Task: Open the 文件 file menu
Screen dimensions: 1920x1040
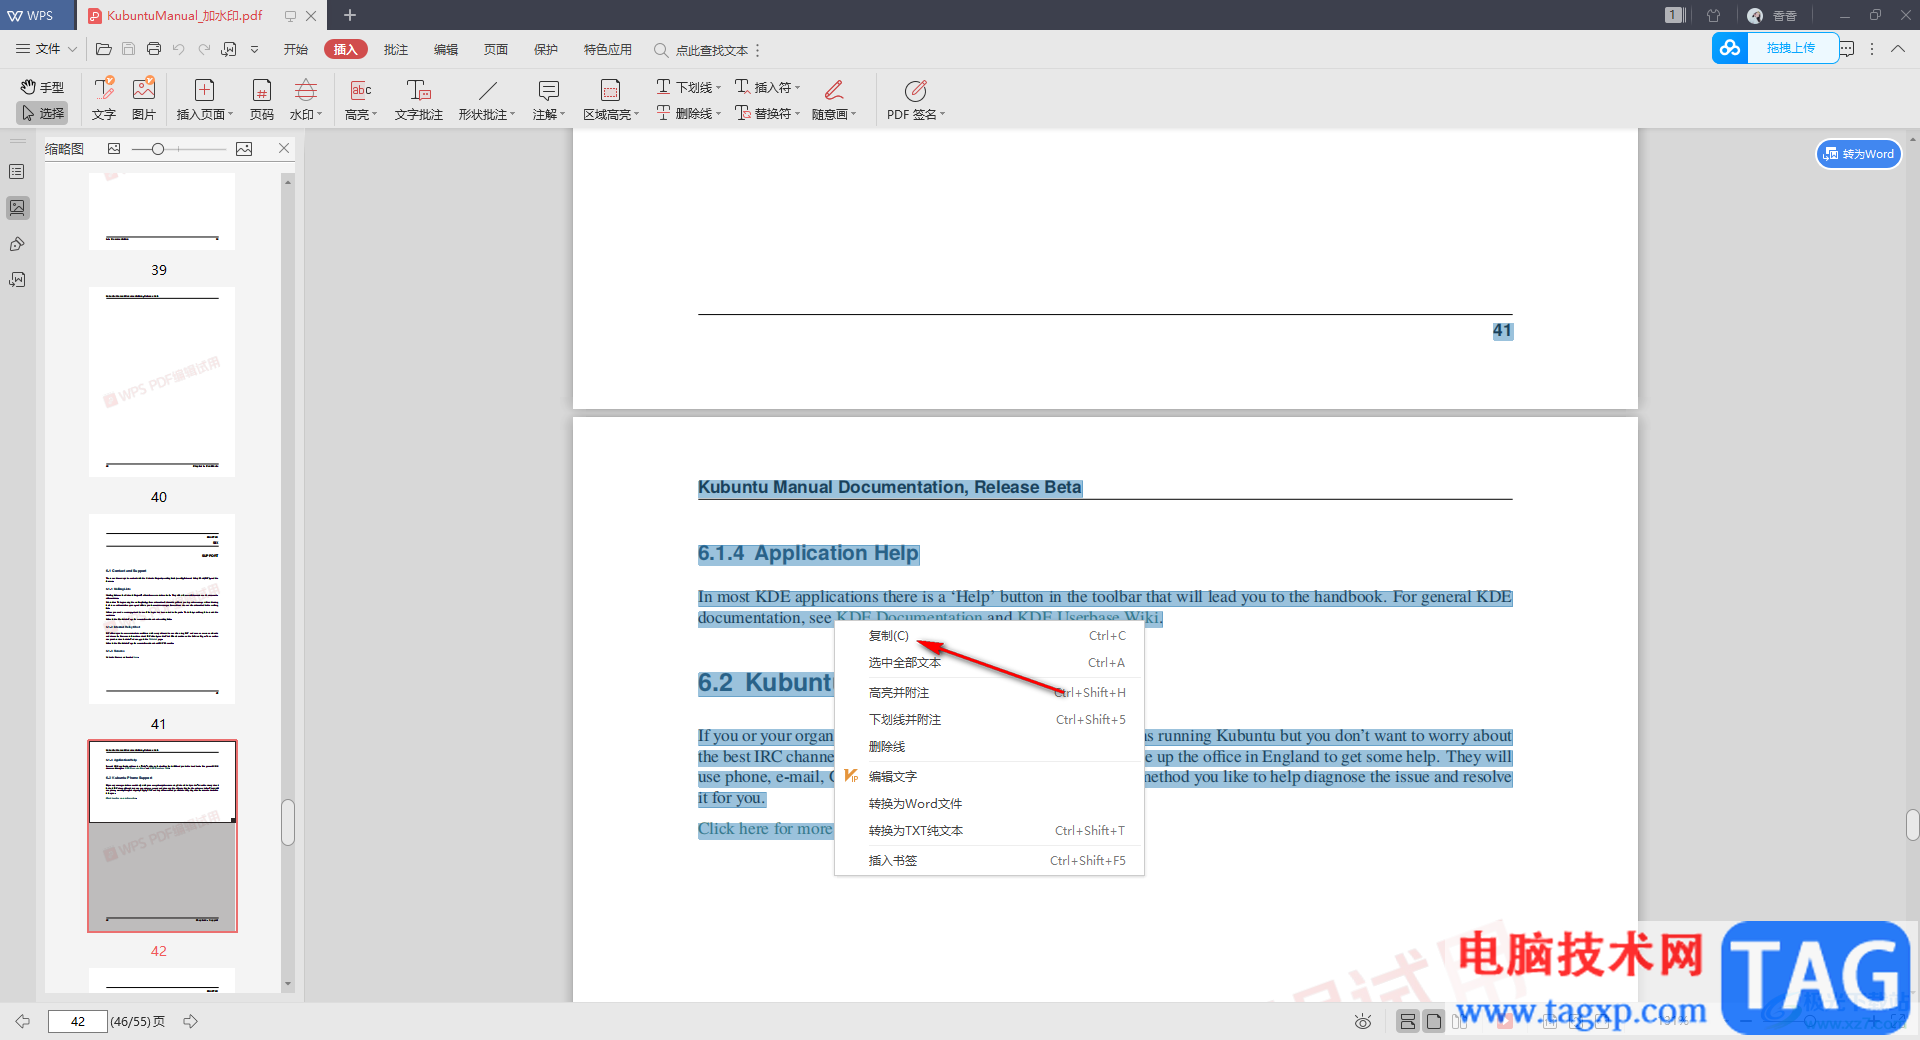Action: [x=46, y=49]
